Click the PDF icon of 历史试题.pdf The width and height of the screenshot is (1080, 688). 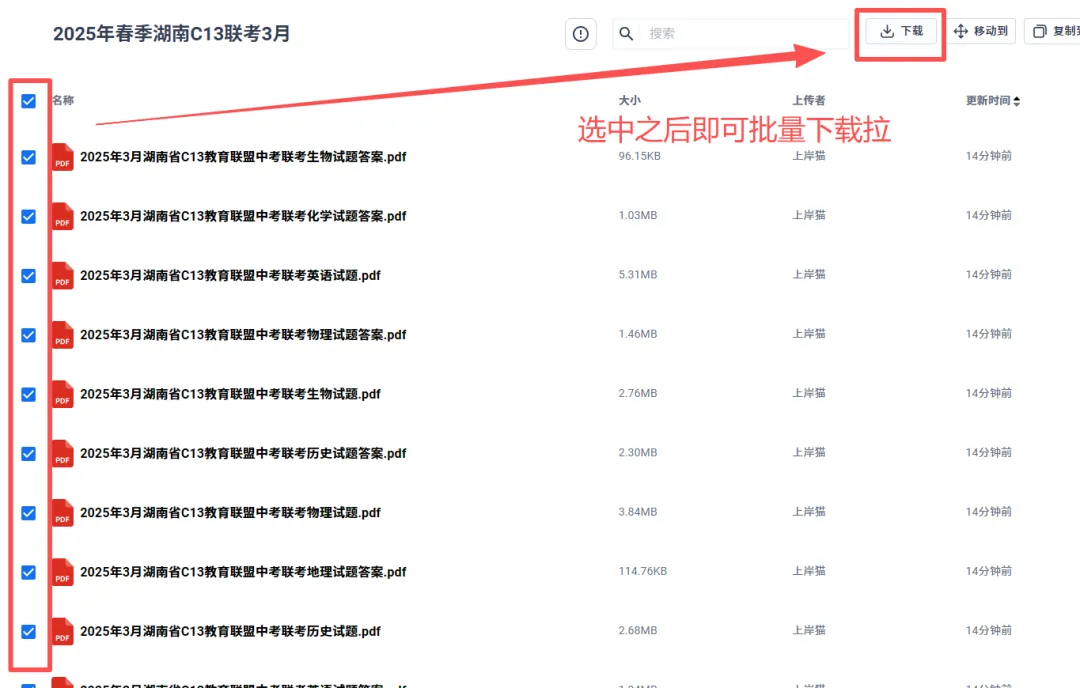[x=61, y=630]
